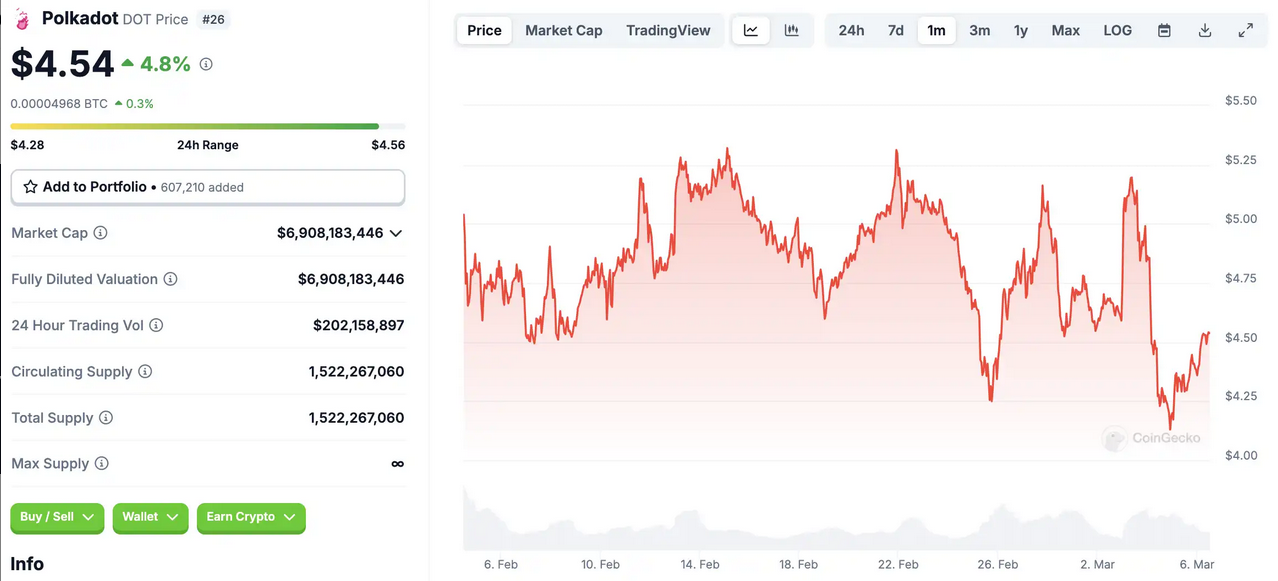Switch to the TradingView tab
Viewport: 1278px width, 581px height.
tap(668, 31)
